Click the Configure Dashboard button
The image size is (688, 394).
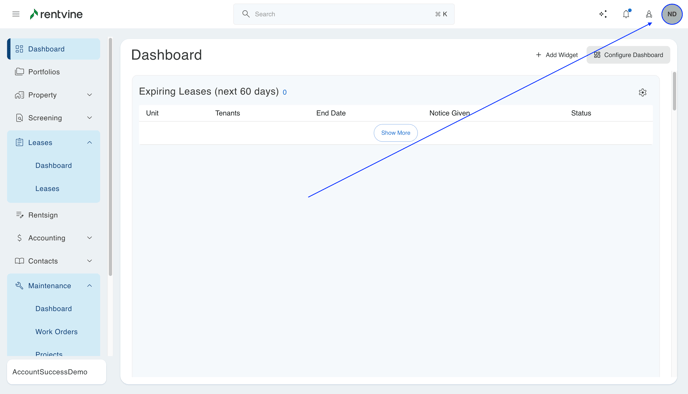point(628,55)
